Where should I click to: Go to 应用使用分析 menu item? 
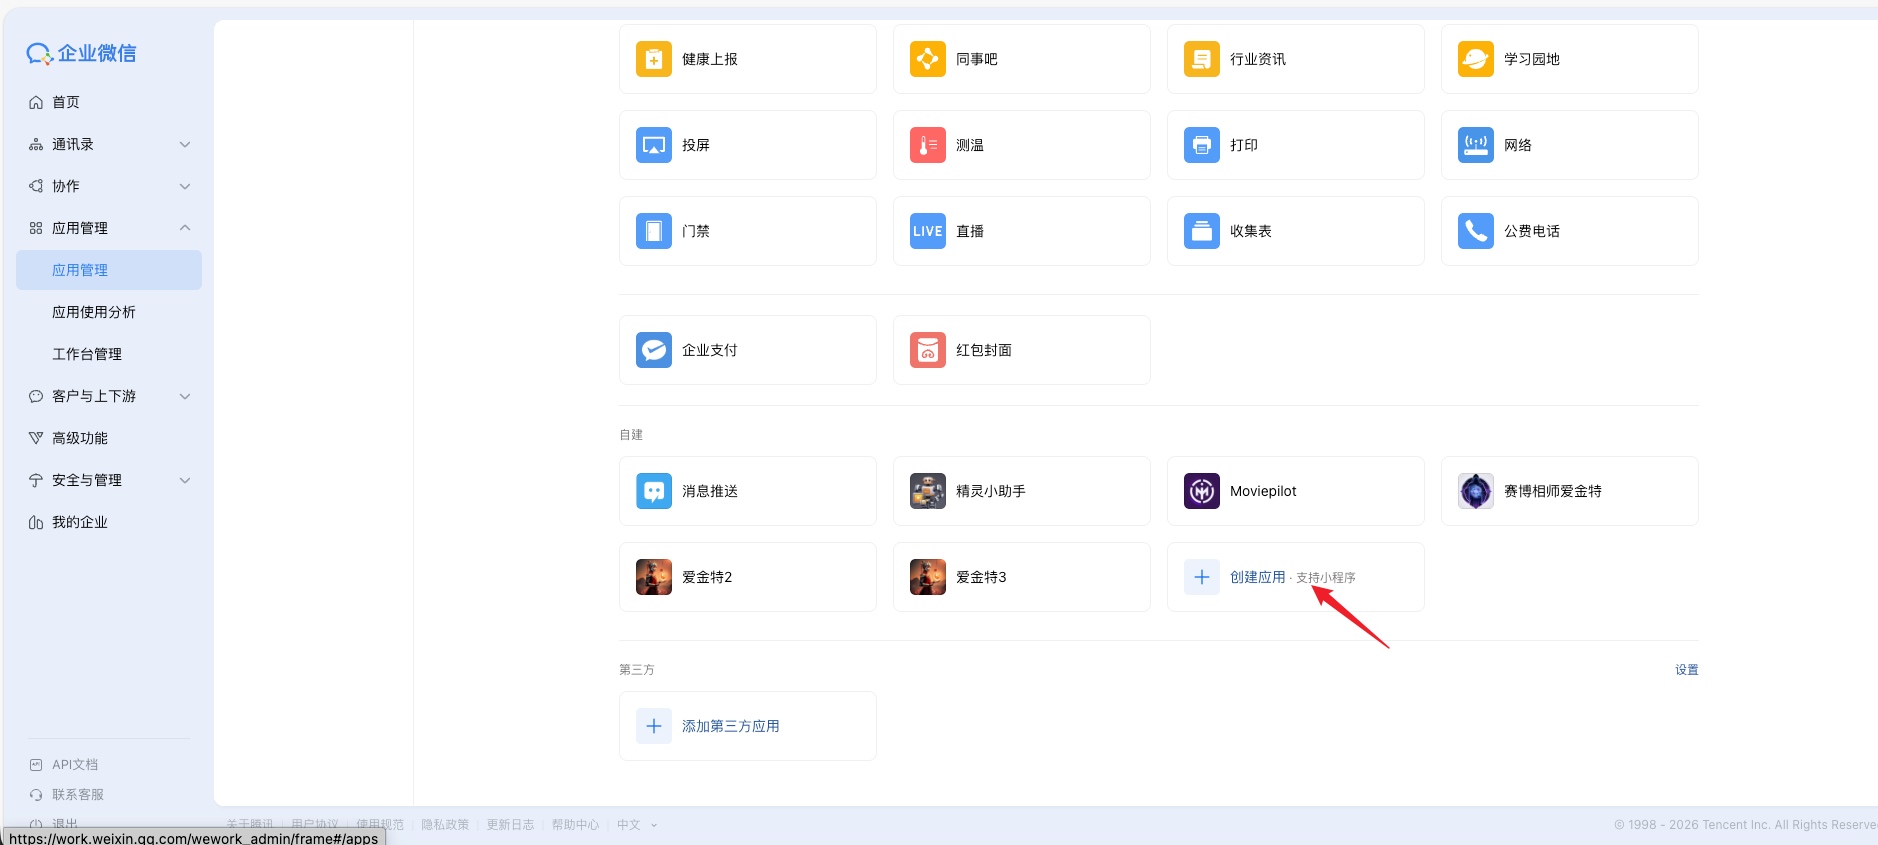click(x=94, y=313)
